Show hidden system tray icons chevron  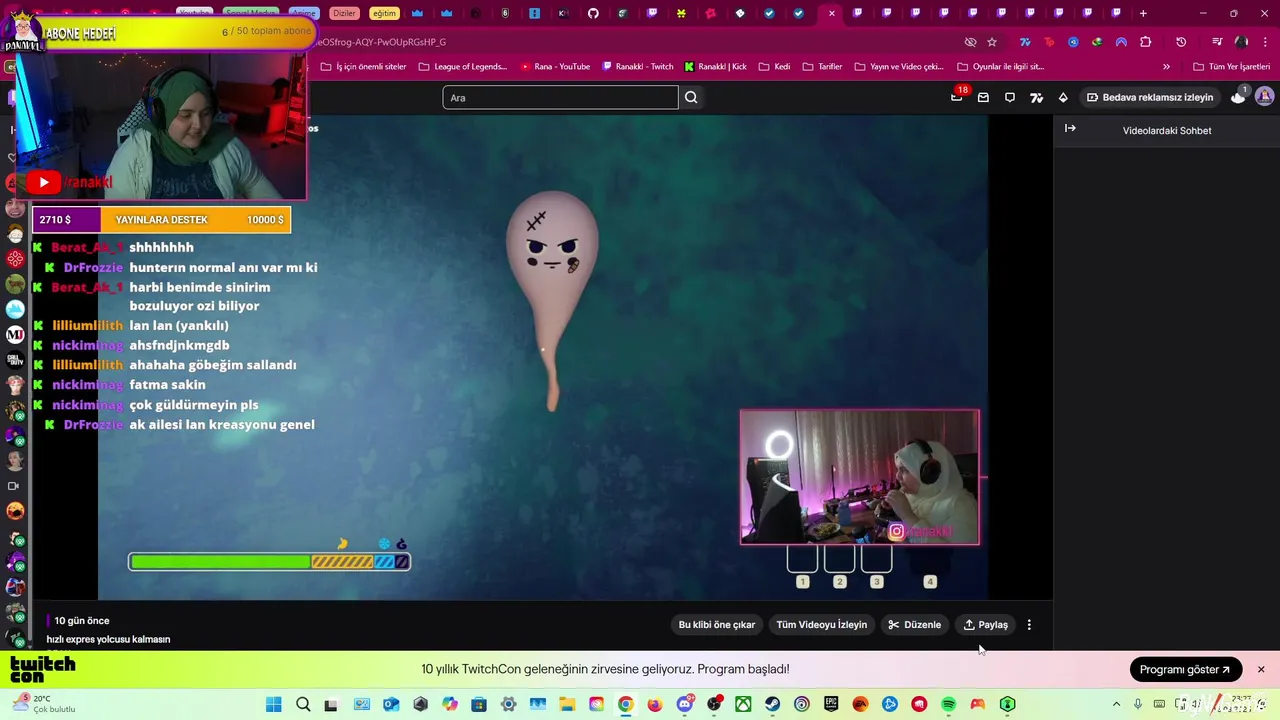(x=1116, y=704)
